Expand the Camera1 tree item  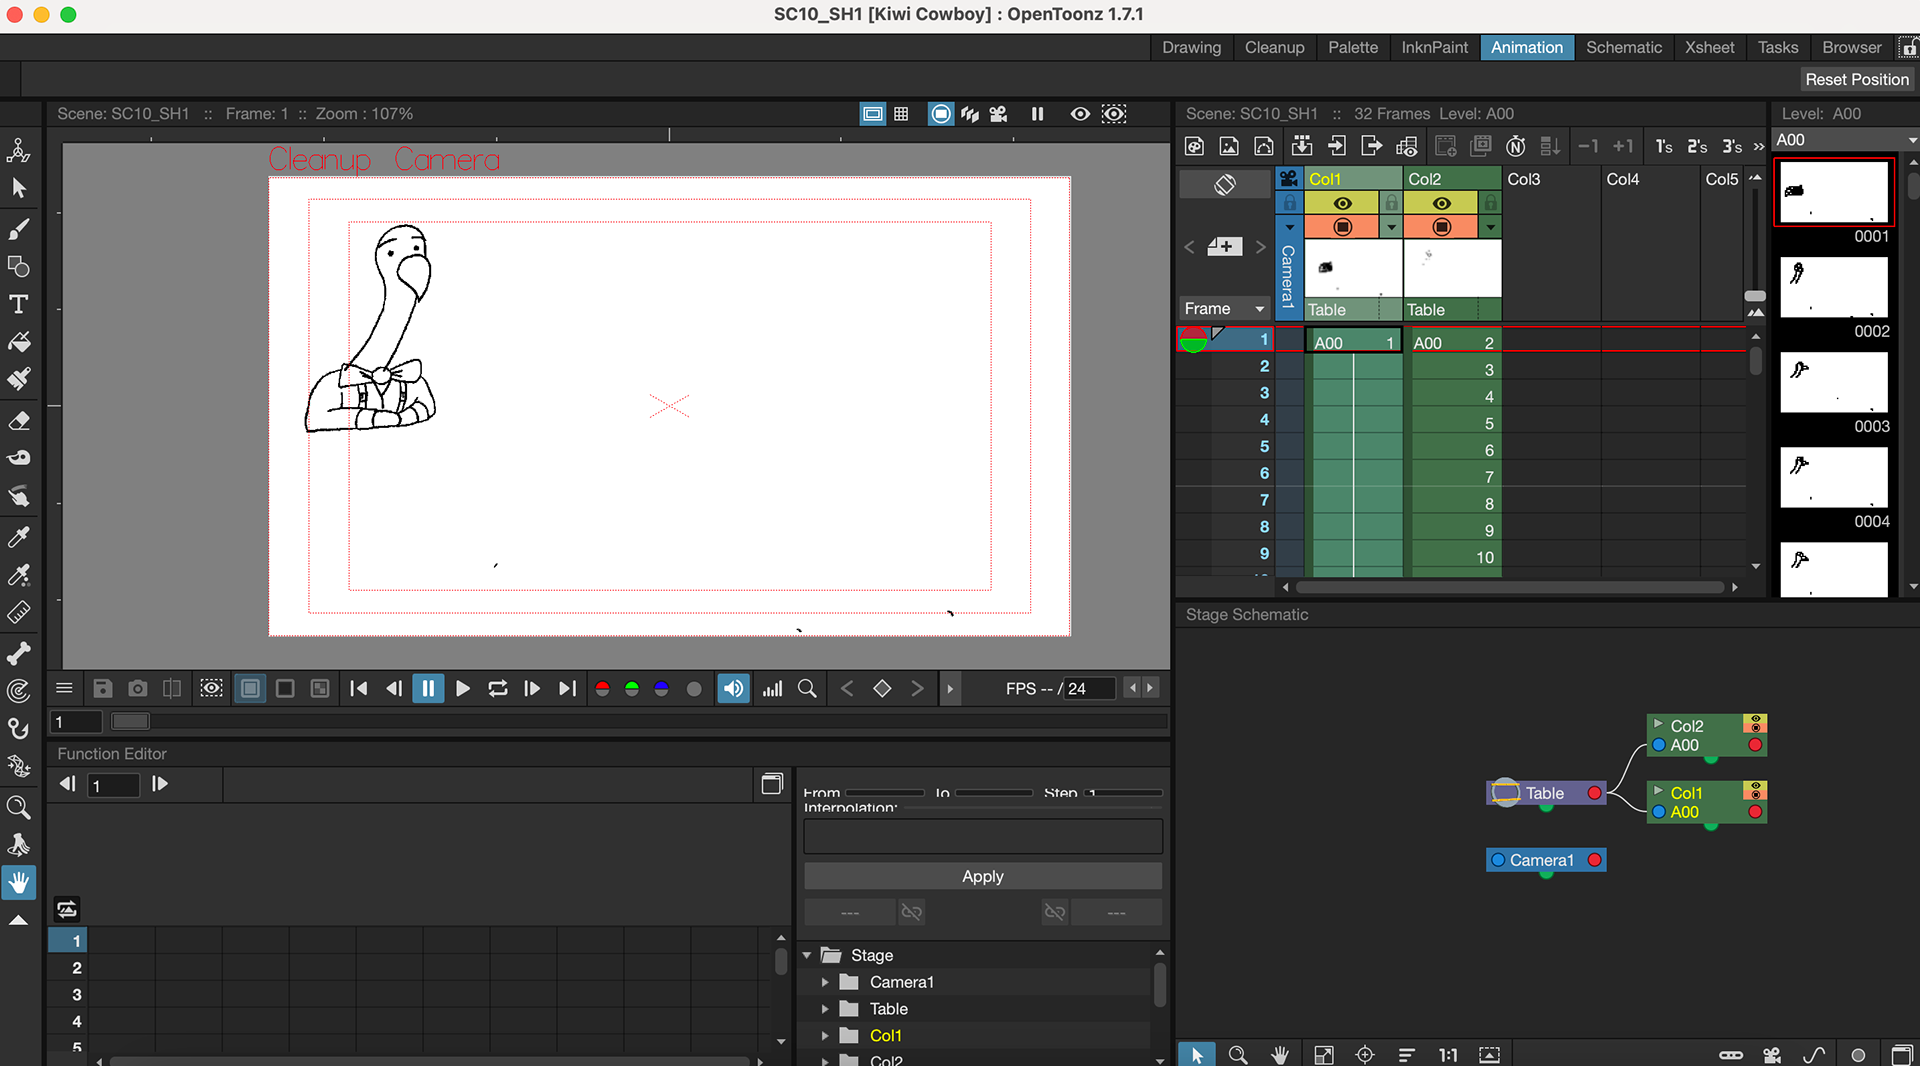[825, 982]
